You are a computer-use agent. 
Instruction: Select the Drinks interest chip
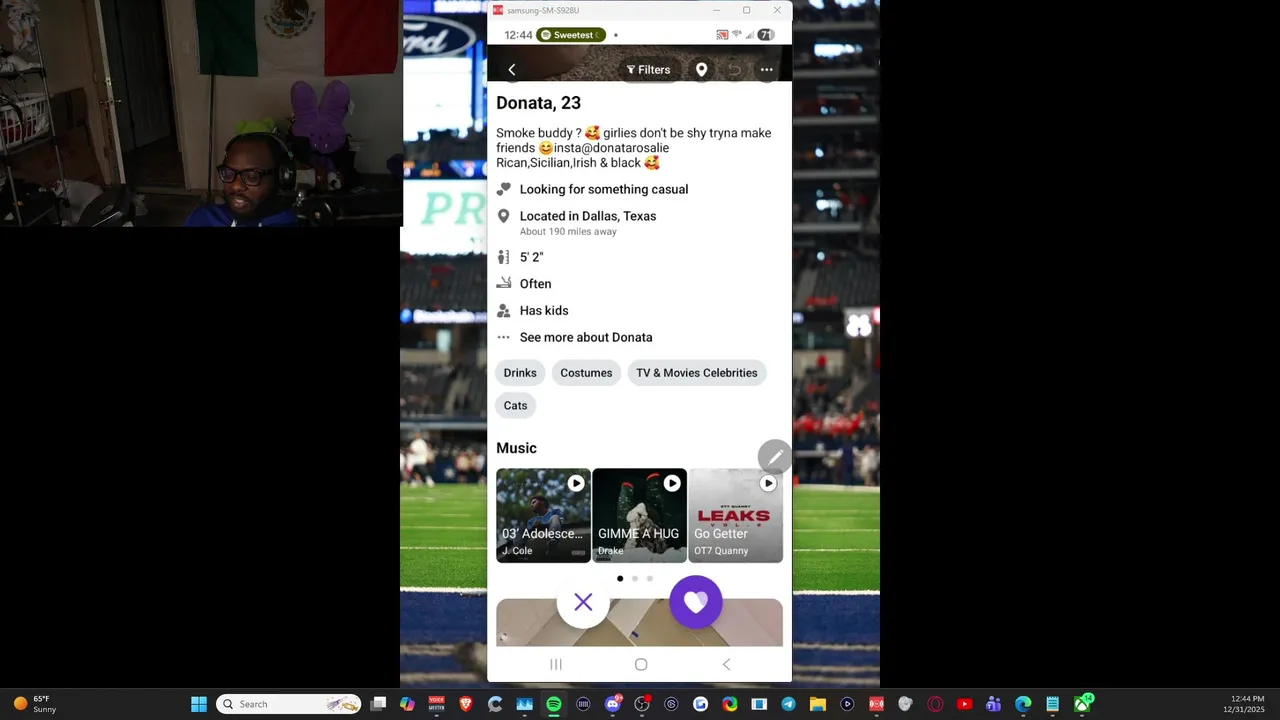(520, 373)
